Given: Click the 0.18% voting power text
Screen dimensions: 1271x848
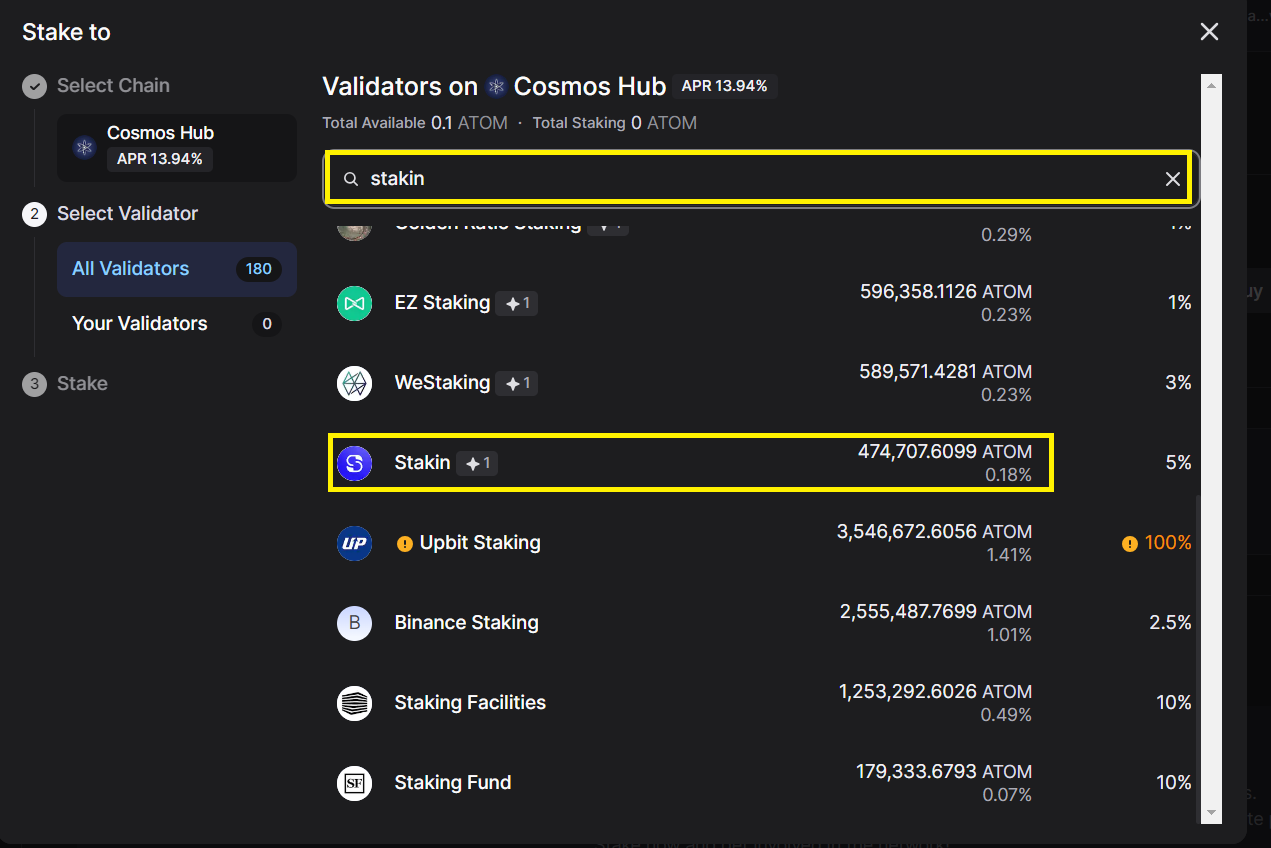Looking at the screenshot, I should [1008, 475].
